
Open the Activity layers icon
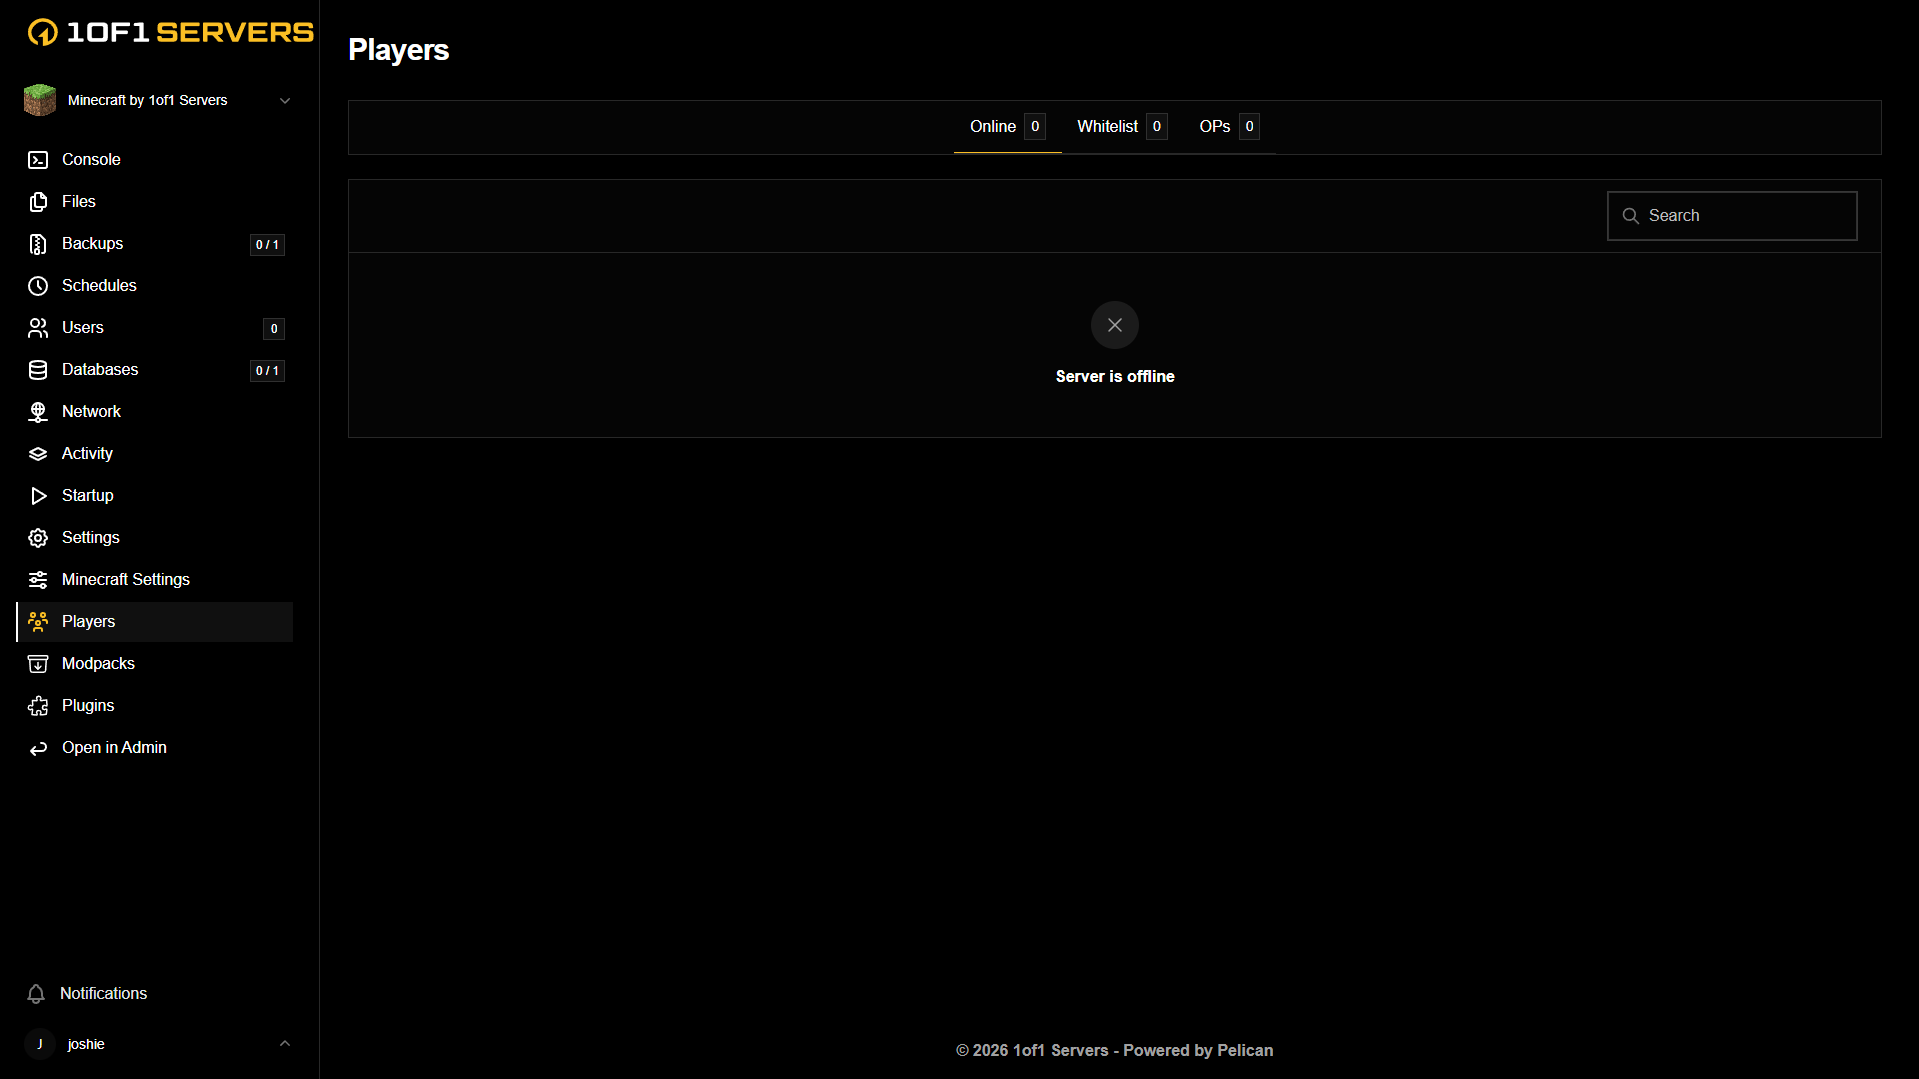(38, 454)
